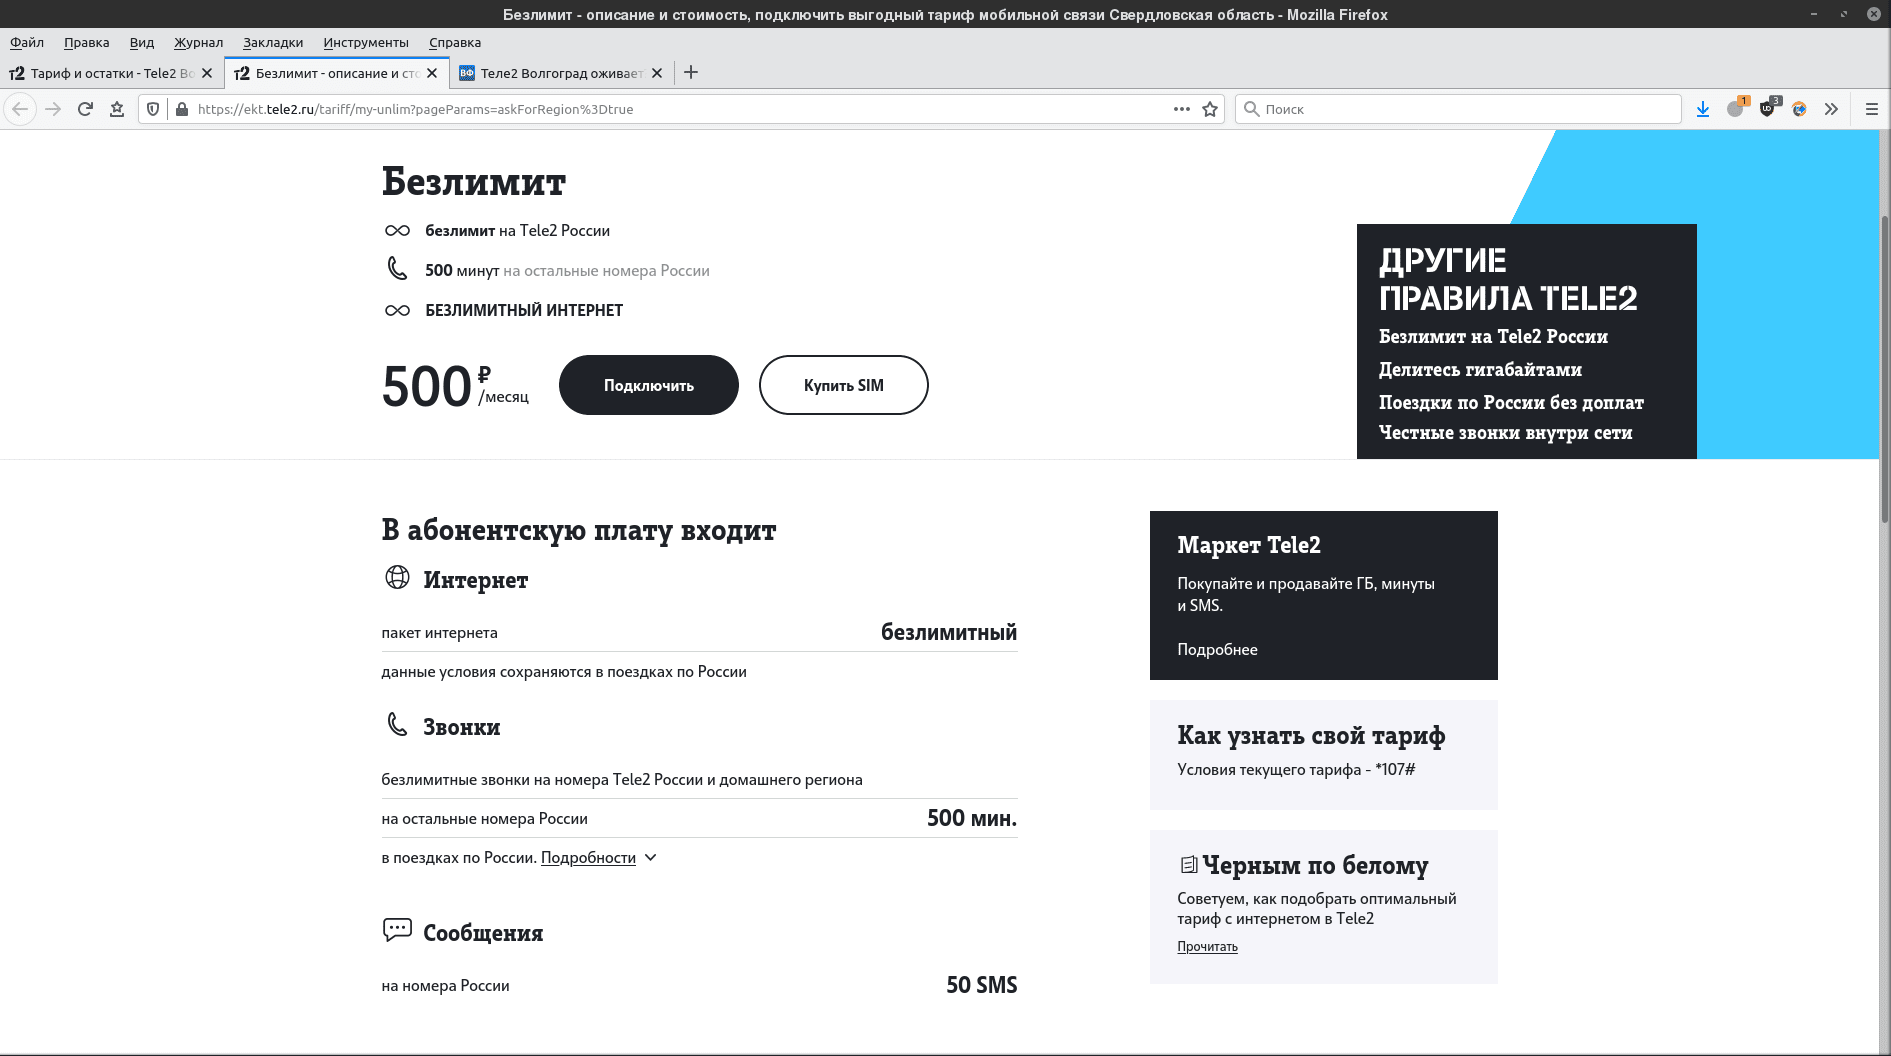Follow the Прочитать link
The width and height of the screenshot is (1891, 1056).
[x=1207, y=947]
